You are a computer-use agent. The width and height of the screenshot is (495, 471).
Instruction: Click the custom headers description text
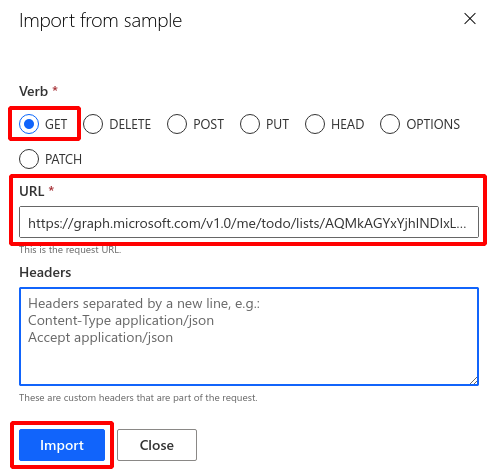[138, 398]
